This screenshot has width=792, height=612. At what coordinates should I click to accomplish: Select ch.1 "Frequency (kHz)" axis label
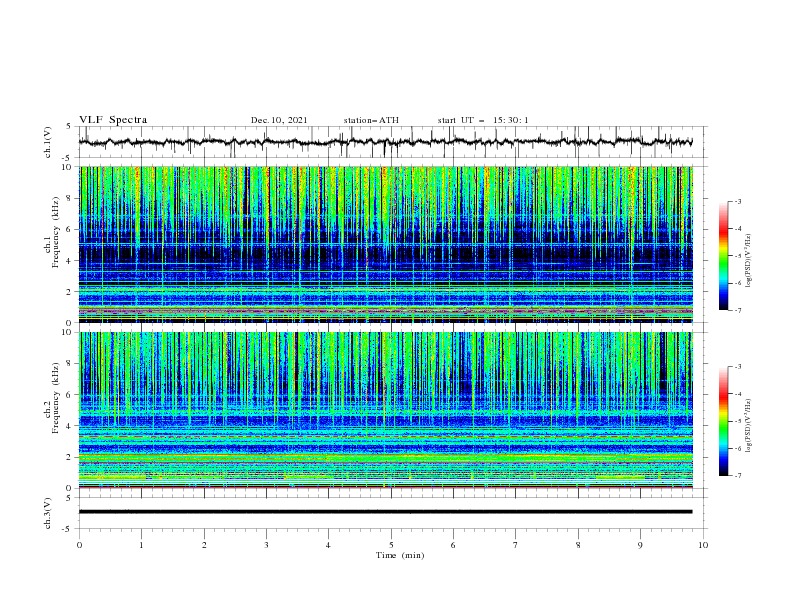(56, 232)
